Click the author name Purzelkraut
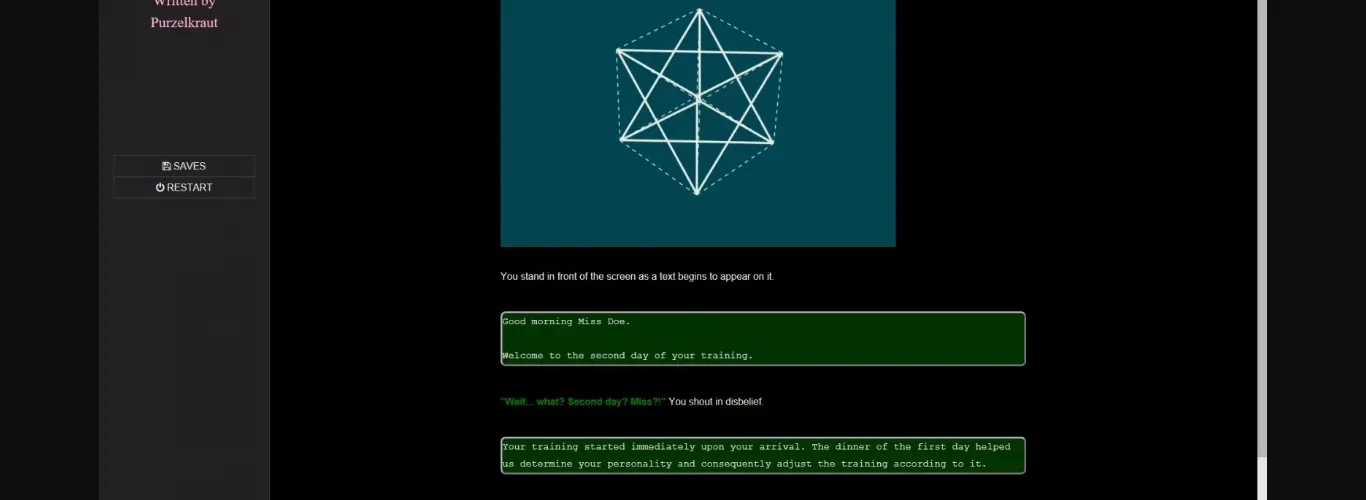Screen dimensions: 1366x500 [x=184, y=22]
